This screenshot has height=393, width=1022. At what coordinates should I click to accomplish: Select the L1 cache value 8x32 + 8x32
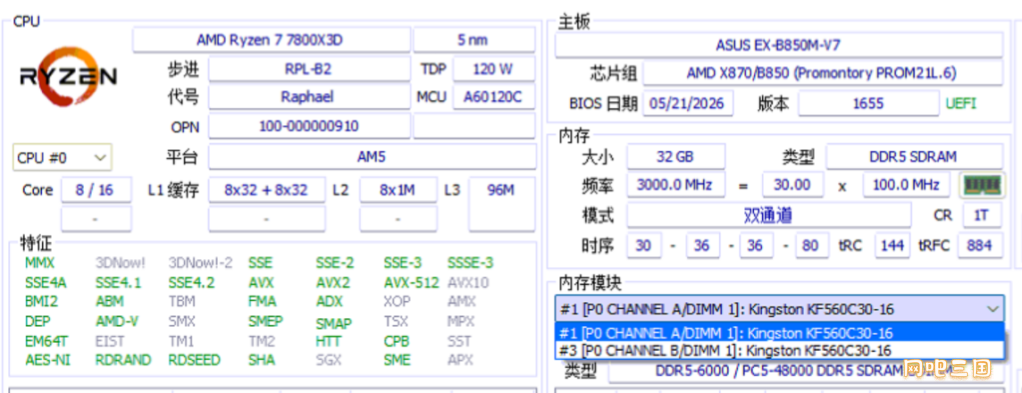point(266,190)
